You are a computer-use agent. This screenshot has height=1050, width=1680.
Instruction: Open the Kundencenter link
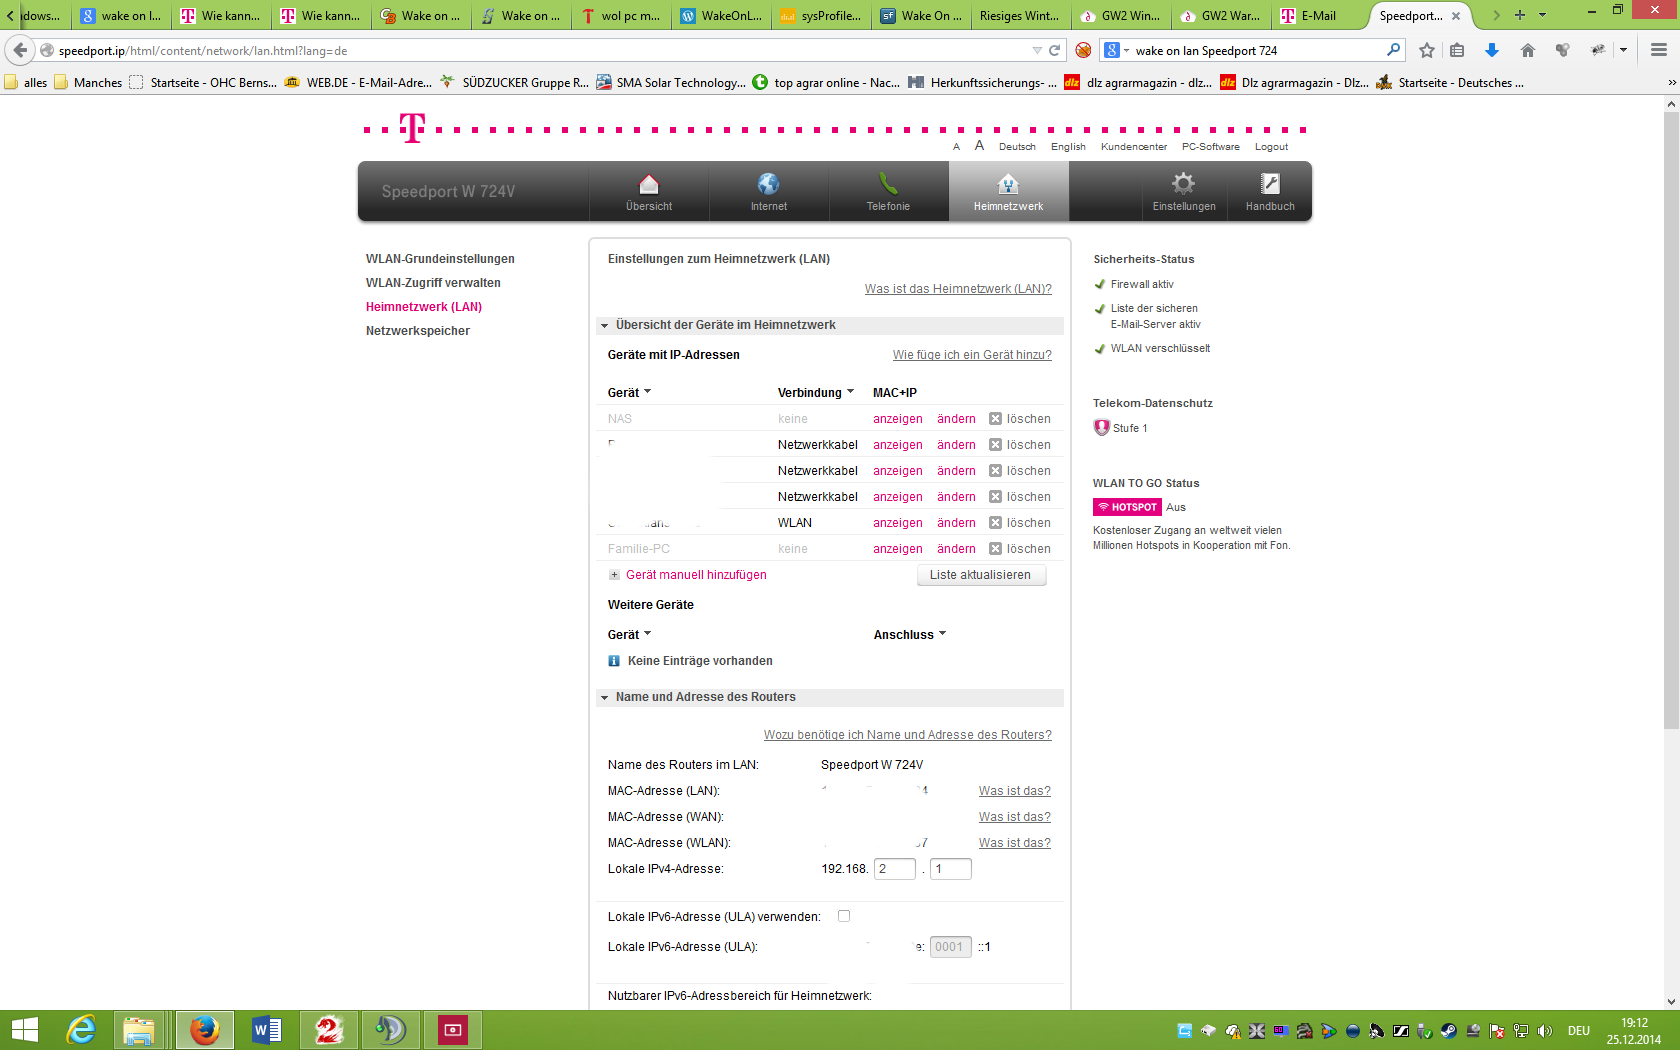pos(1134,147)
